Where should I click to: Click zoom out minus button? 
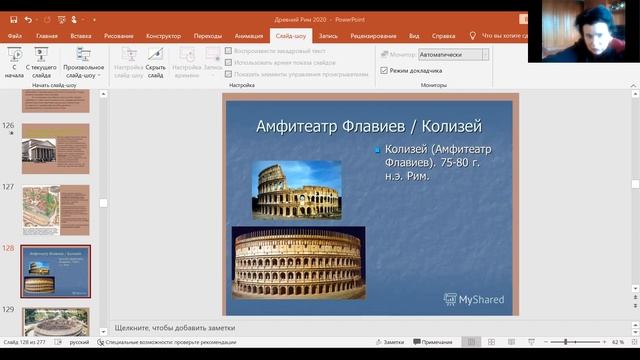tap(546, 342)
